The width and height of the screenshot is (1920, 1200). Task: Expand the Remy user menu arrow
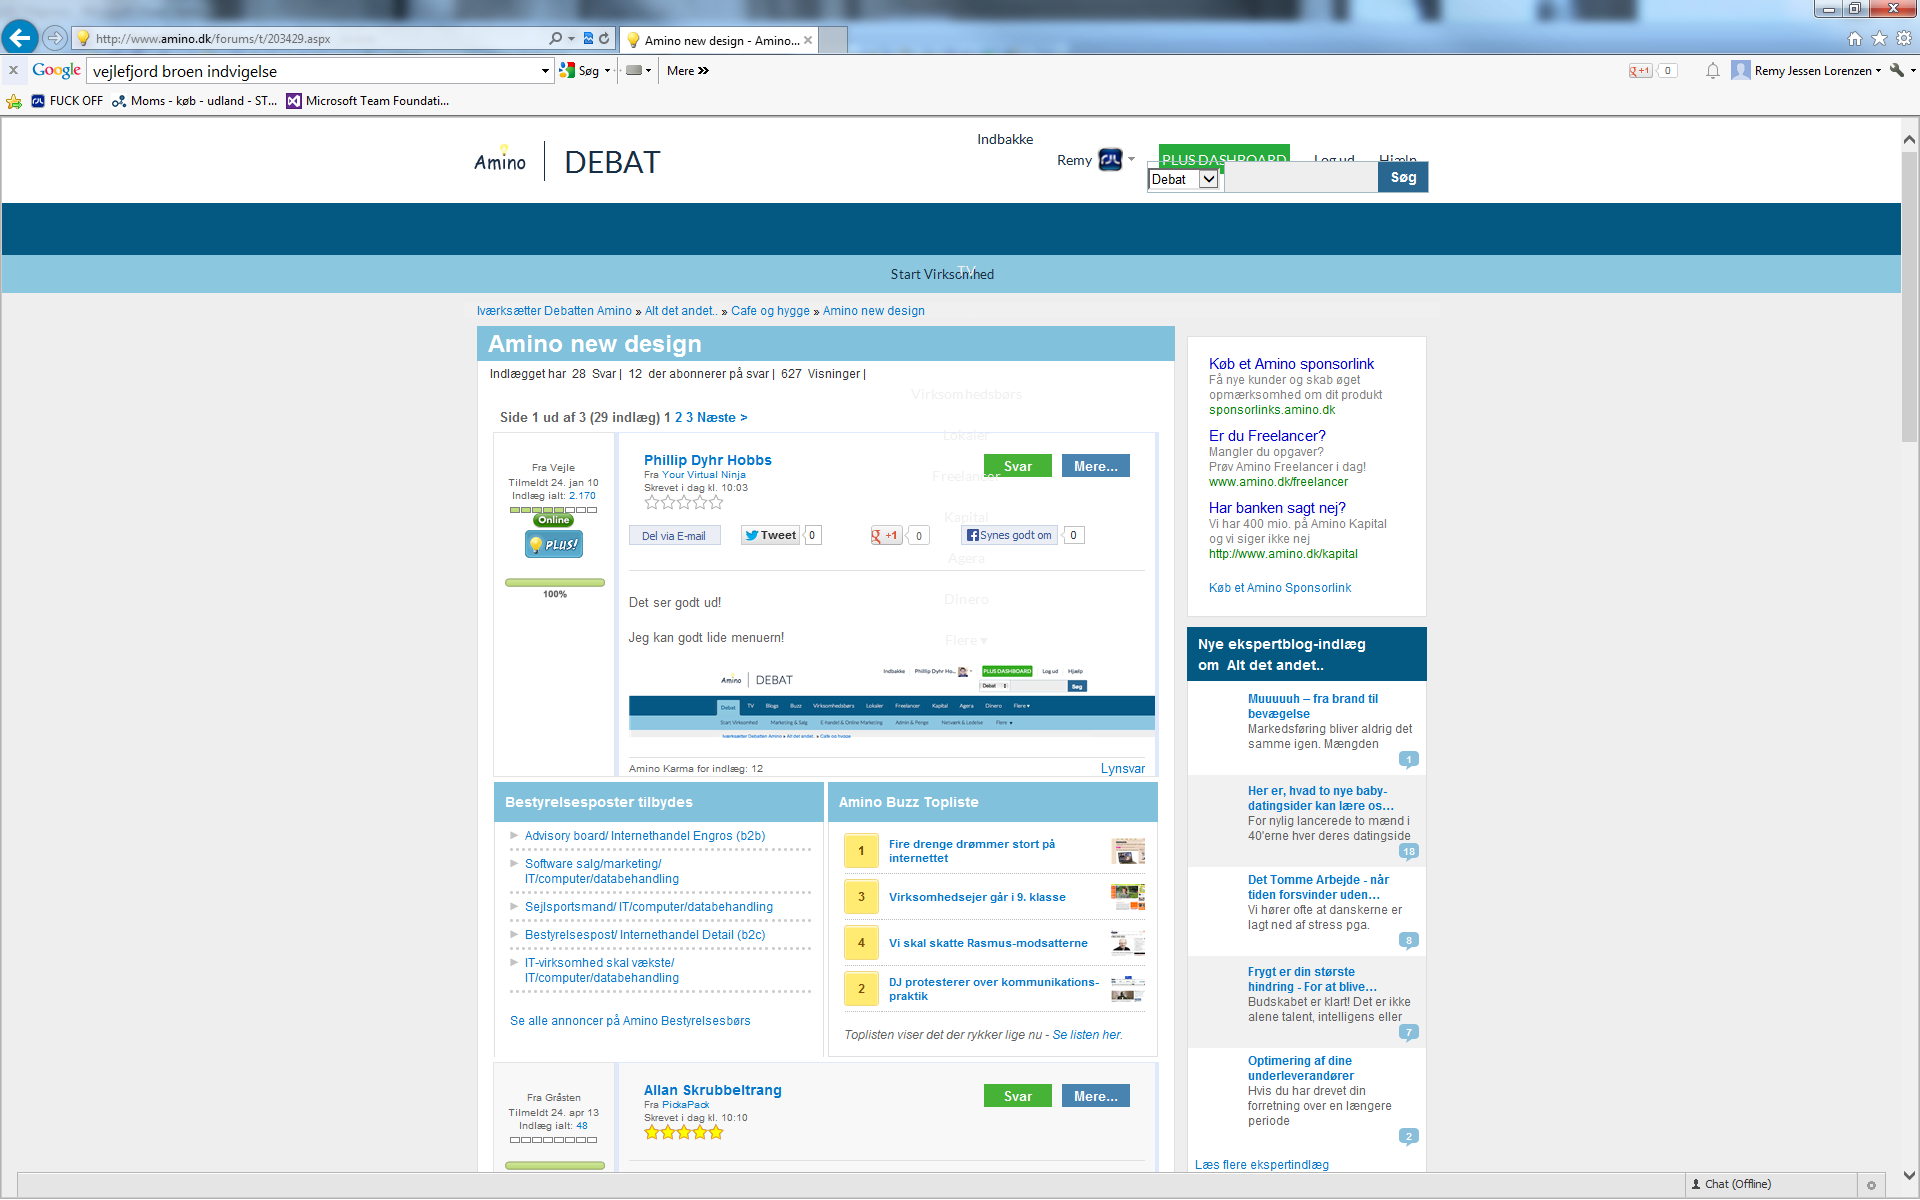pyautogui.click(x=1132, y=159)
